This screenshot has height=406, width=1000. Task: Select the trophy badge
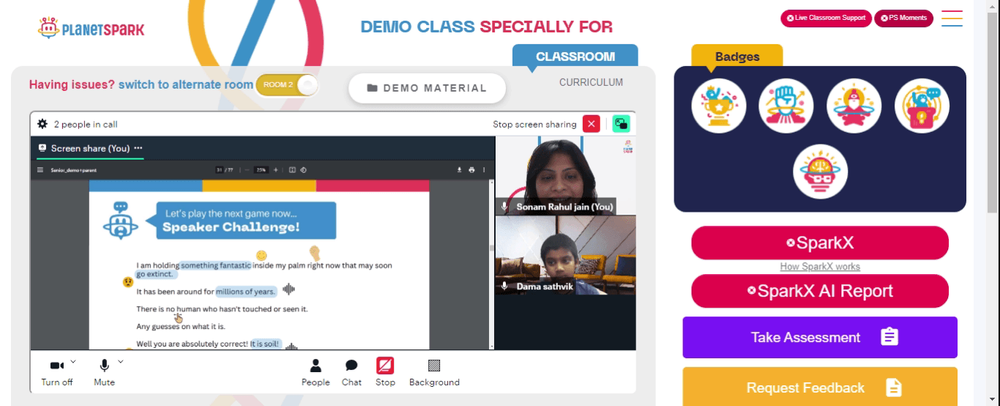(719, 106)
